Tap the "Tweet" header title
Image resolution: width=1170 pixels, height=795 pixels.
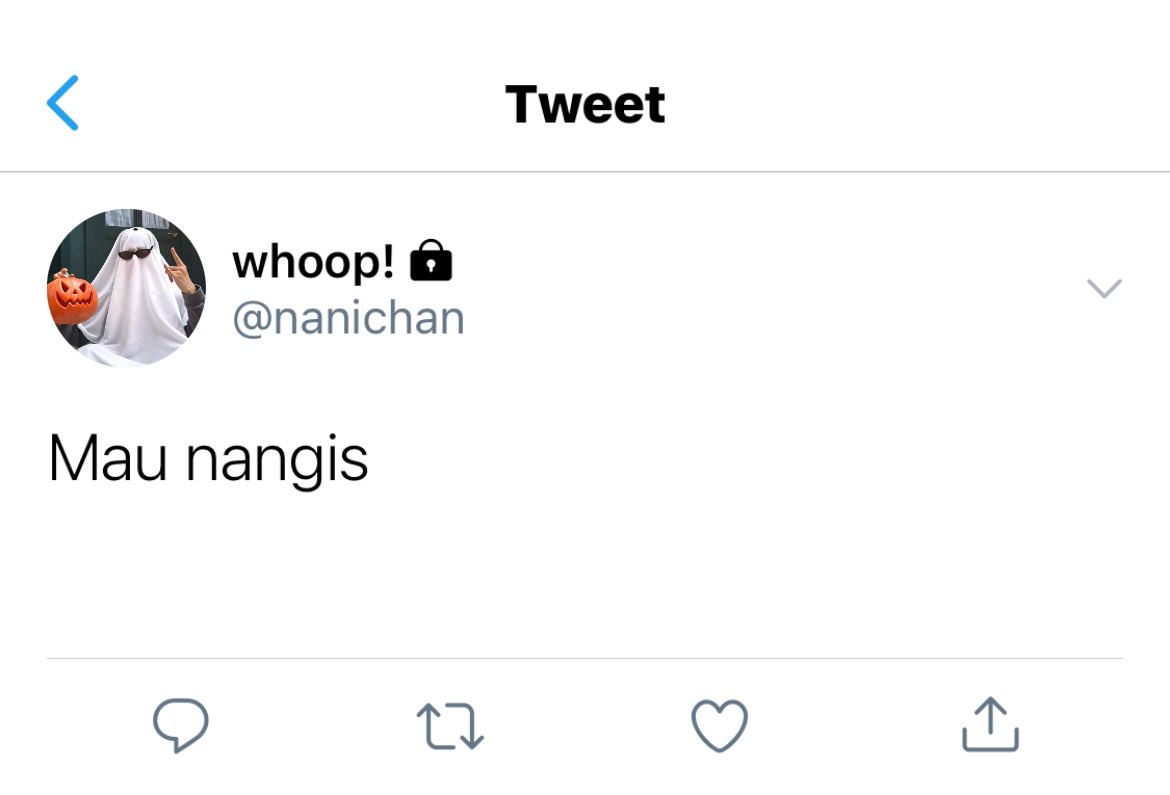(585, 104)
